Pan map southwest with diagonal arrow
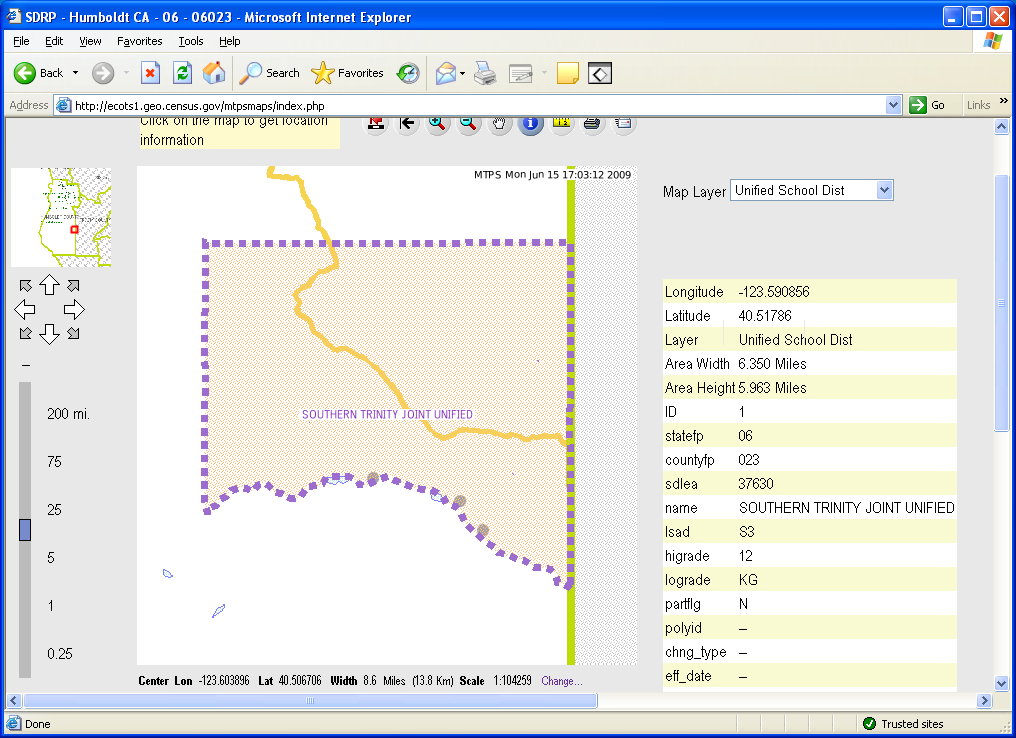This screenshot has height=738, width=1016. tap(26, 333)
